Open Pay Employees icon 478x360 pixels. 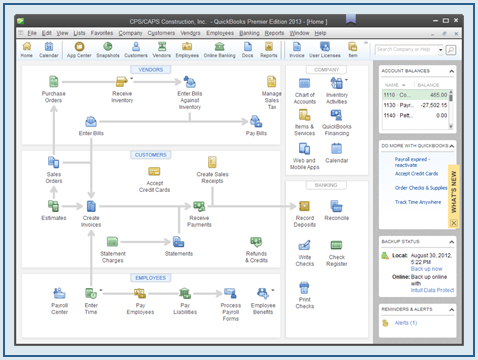coord(140,293)
